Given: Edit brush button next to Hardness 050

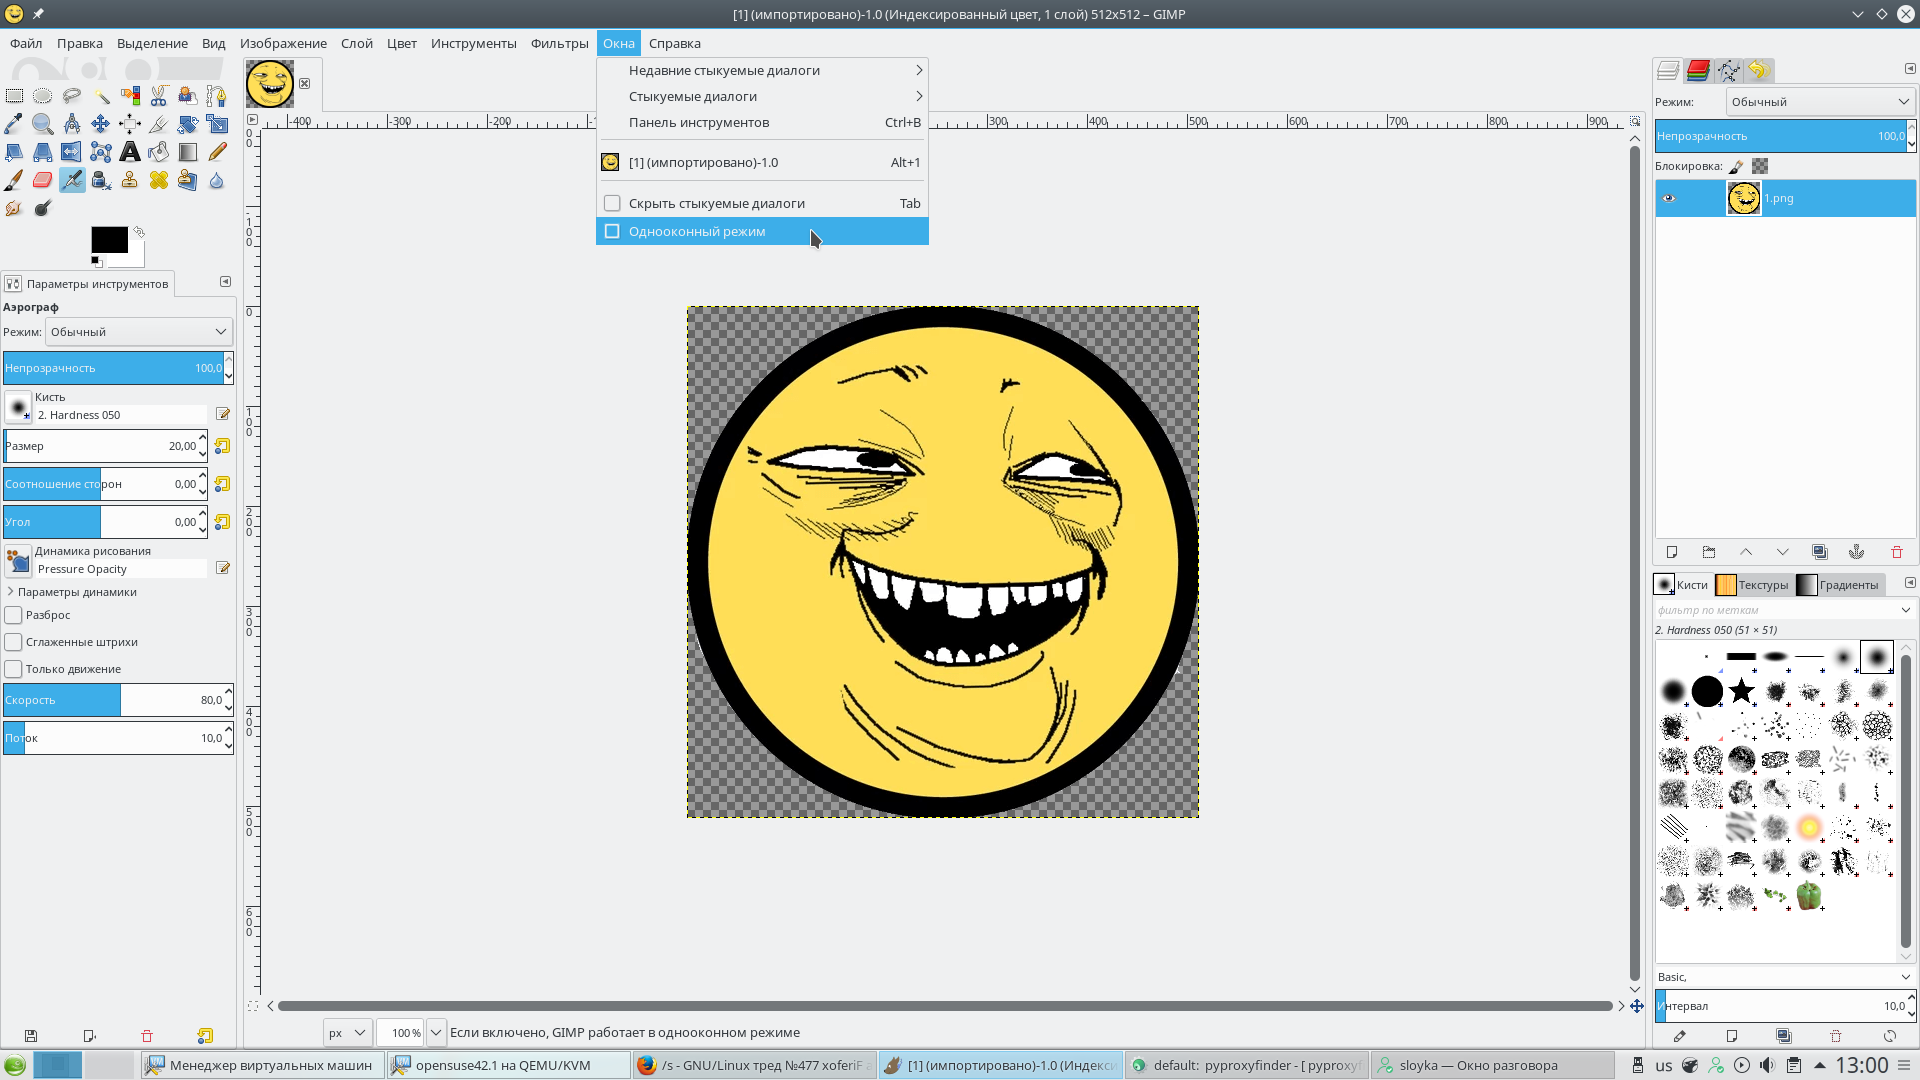Looking at the screenshot, I should click(x=223, y=414).
